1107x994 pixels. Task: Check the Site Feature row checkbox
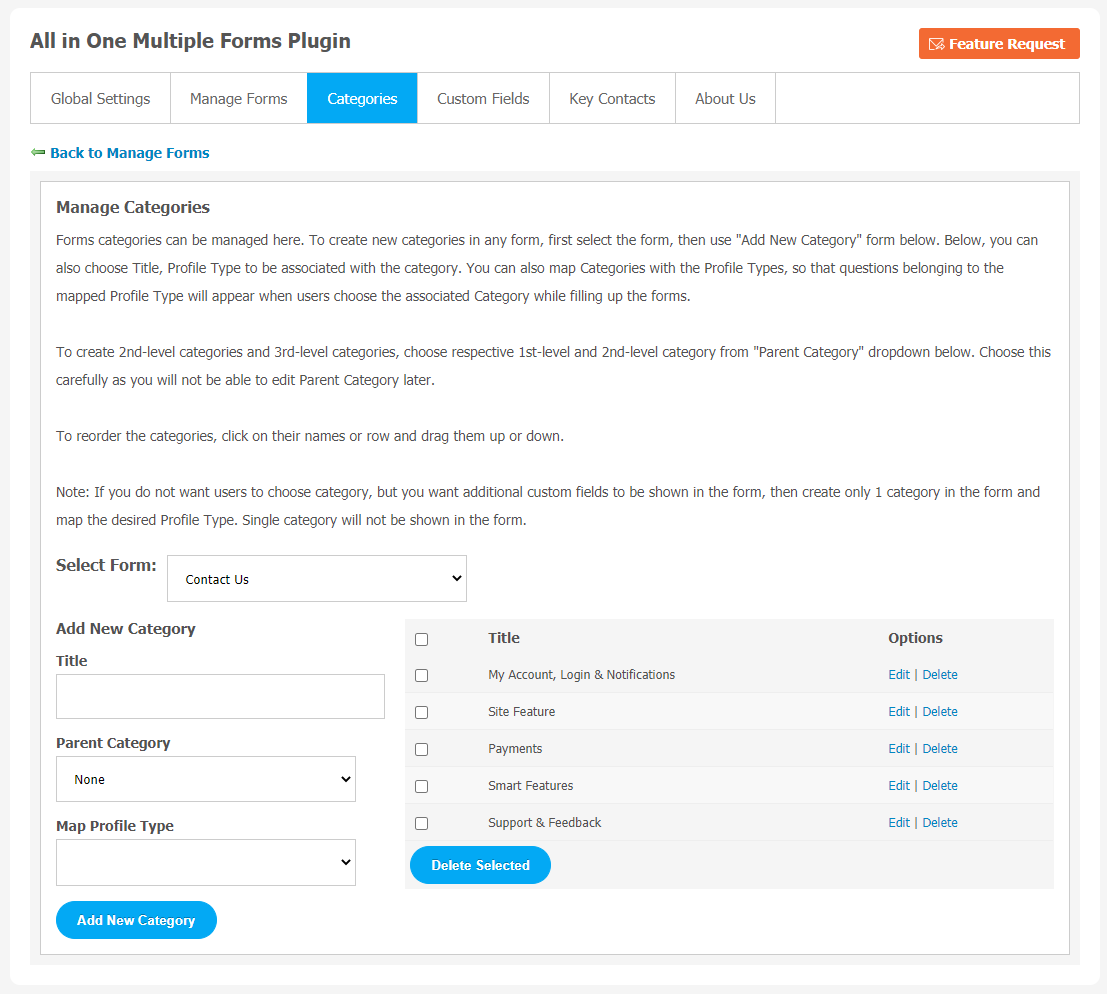(421, 712)
